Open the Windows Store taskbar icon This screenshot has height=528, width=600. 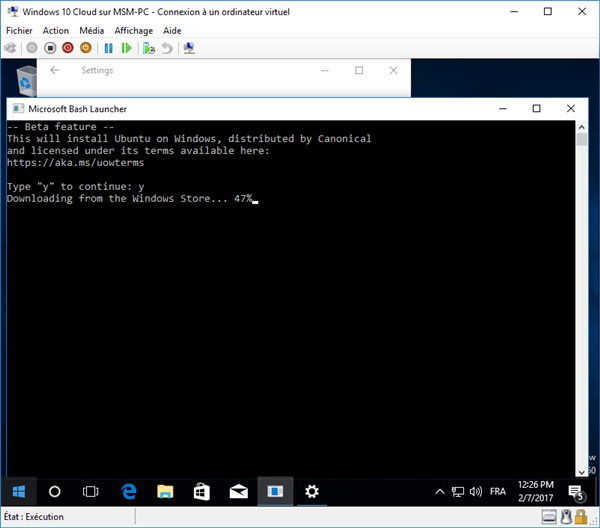(x=201, y=491)
